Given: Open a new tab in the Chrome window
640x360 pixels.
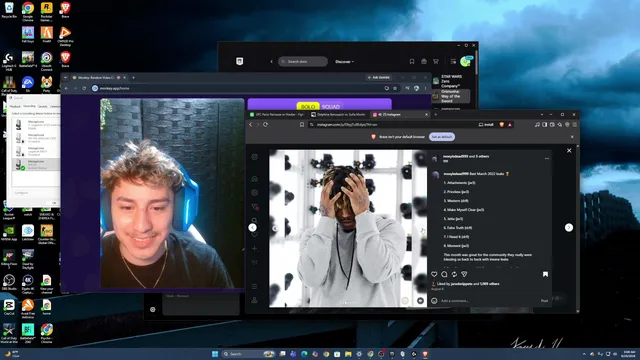Looking at the screenshot, I should click(133, 78).
